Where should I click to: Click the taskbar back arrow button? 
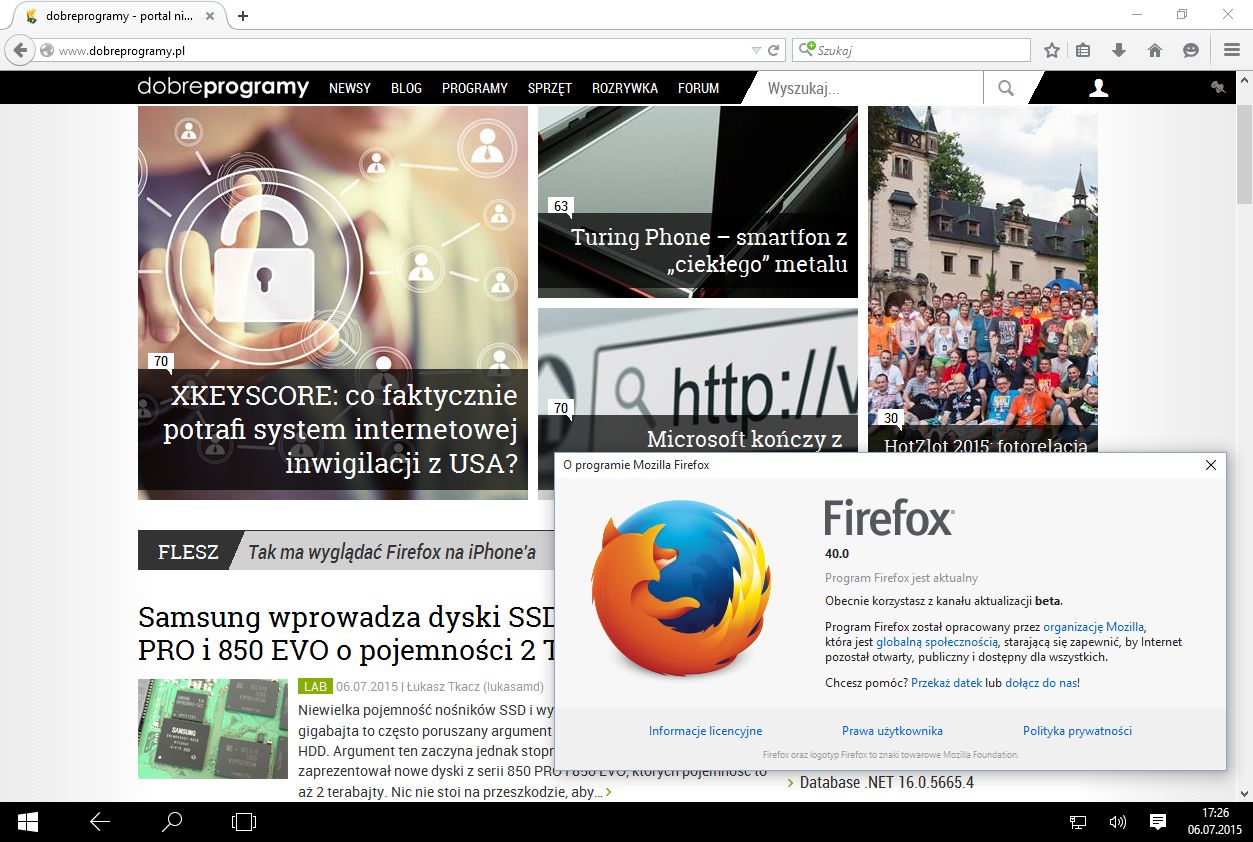click(x=100, y=822)
